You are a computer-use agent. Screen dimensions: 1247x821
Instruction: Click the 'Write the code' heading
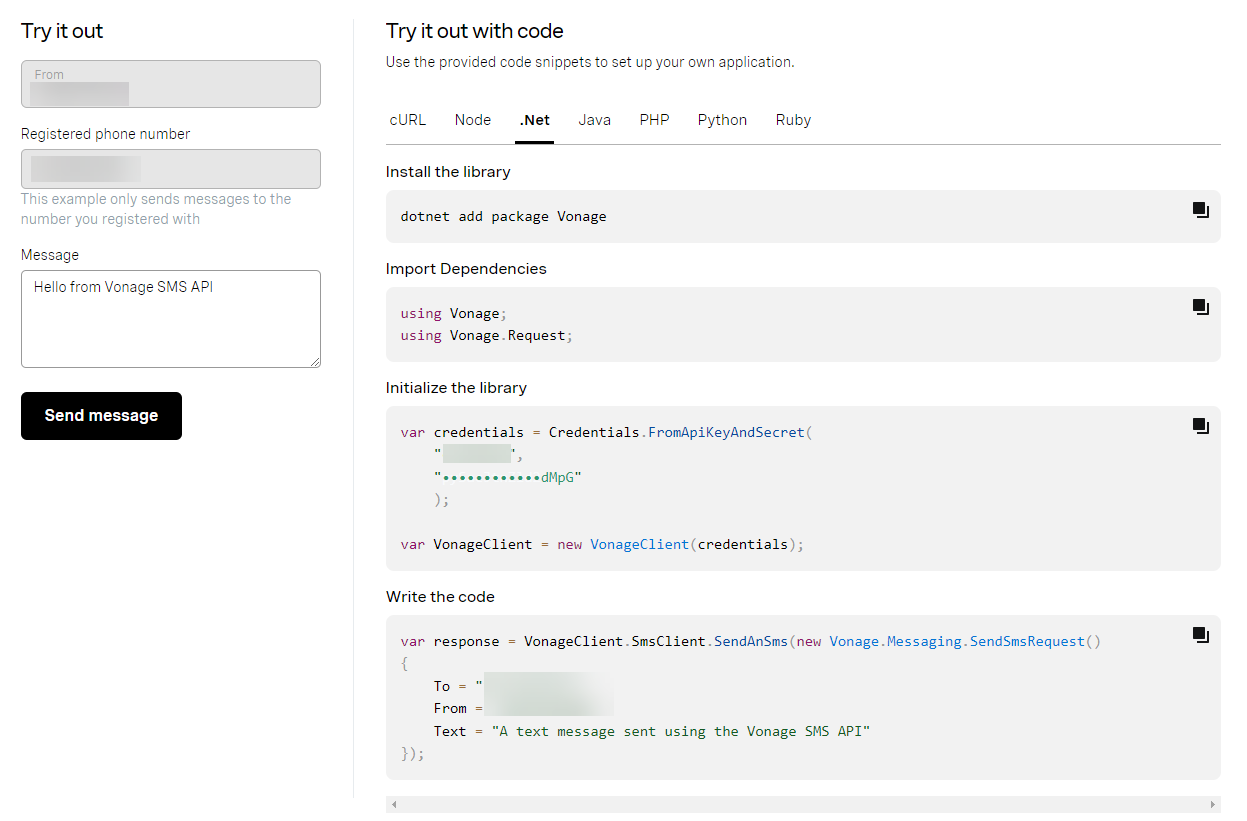coord(440,597)
